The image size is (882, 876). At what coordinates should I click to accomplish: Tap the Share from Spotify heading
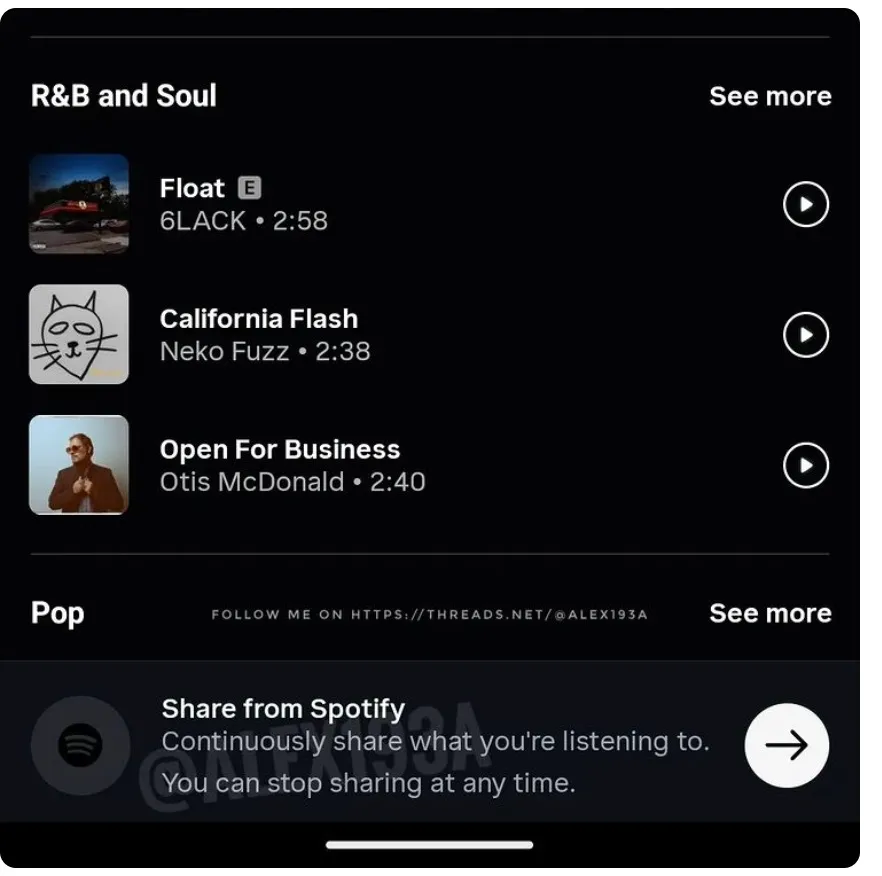coord(283,709)
